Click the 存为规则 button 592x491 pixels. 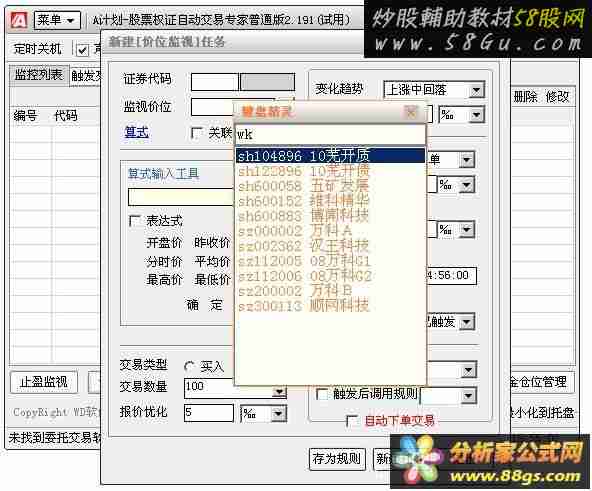pyautogui.click(x=337, y=459)
